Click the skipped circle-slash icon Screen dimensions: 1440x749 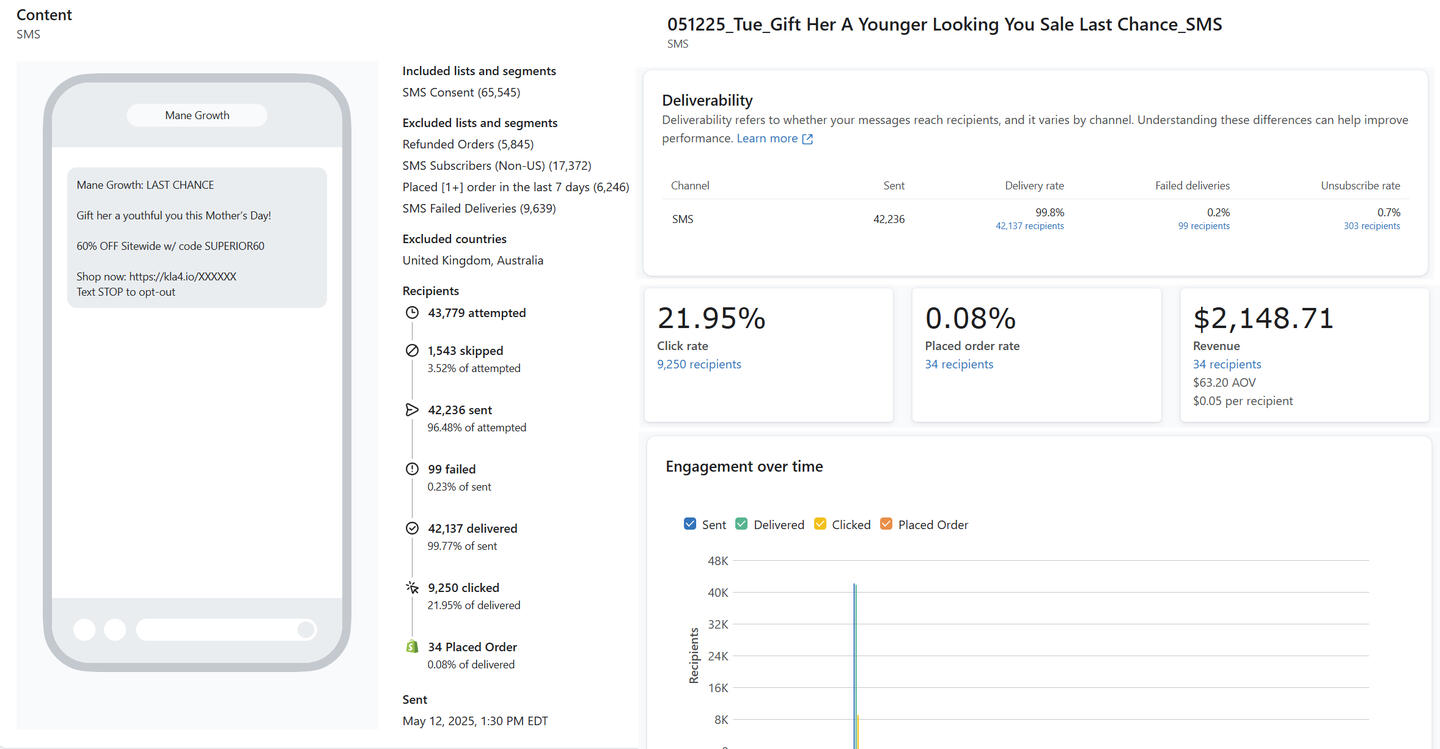tap(412, 351)
